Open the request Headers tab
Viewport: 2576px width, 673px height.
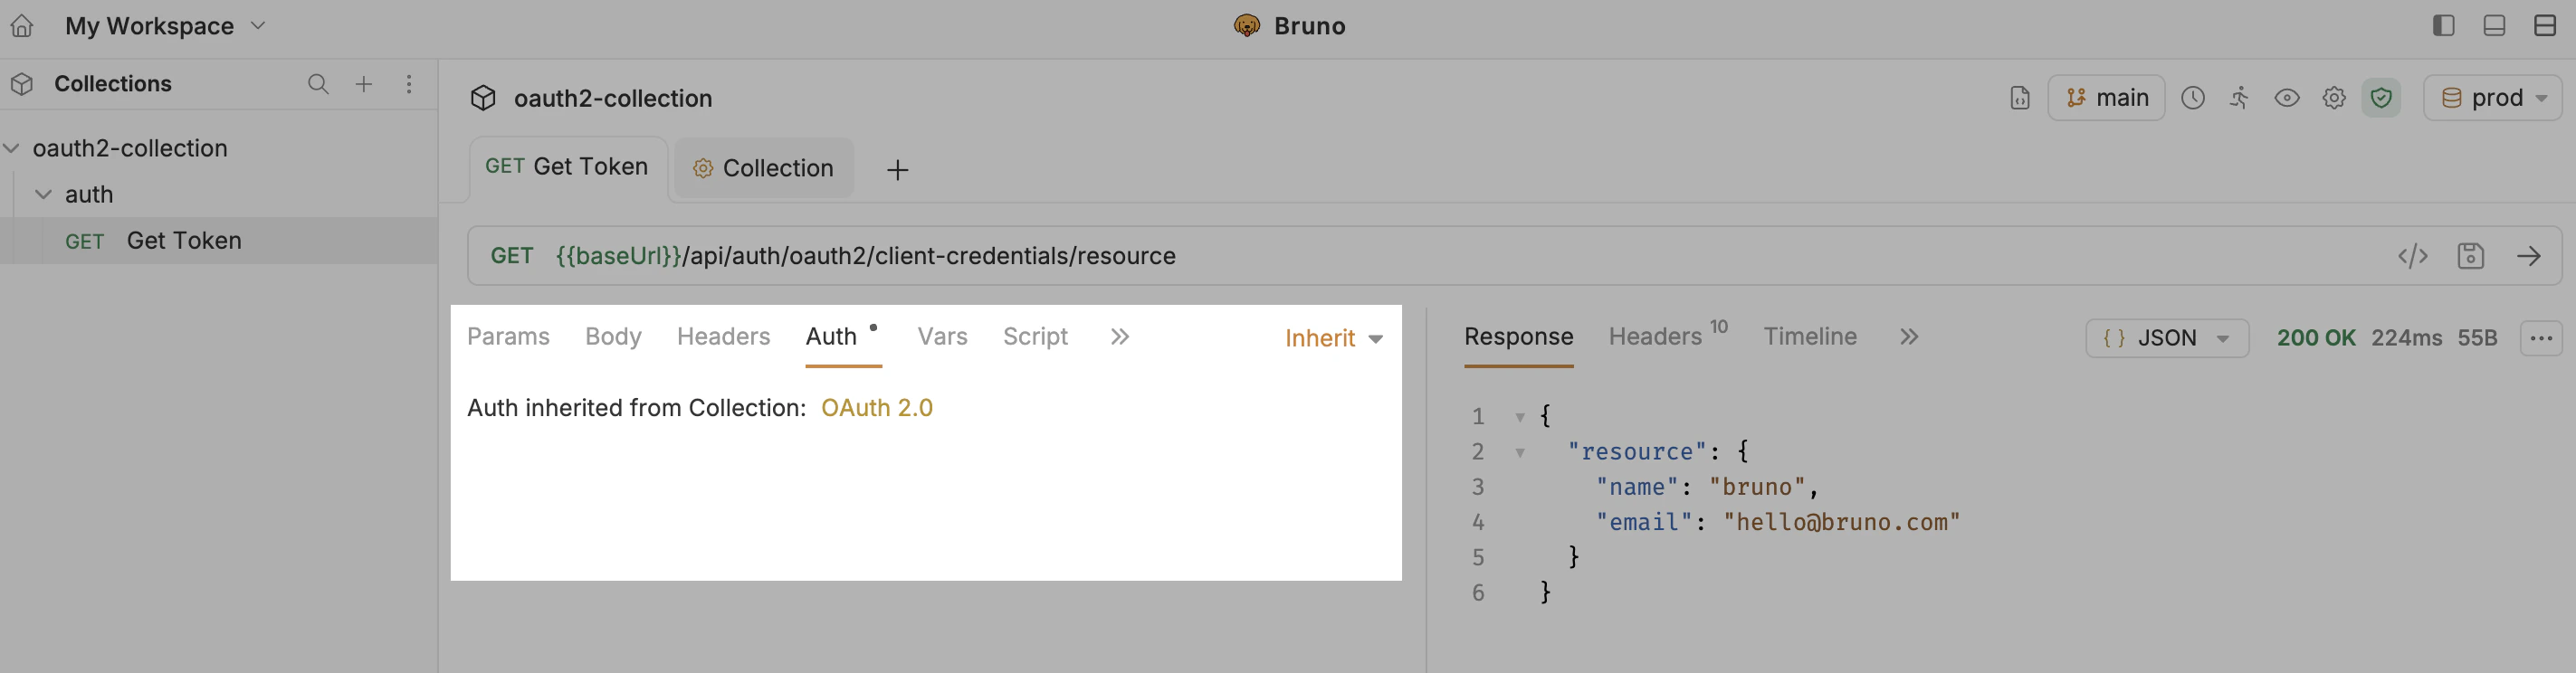click(x=723, y=337)
